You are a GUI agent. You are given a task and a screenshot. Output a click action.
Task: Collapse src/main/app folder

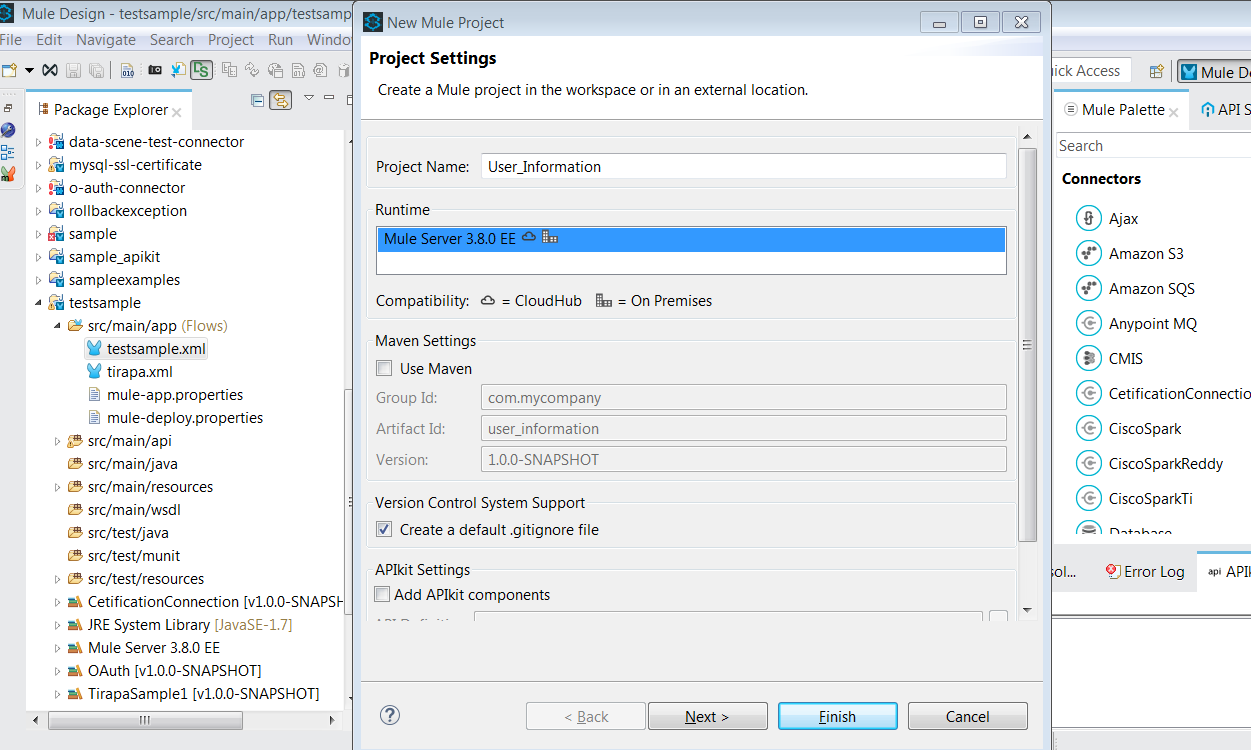point(57,327)
